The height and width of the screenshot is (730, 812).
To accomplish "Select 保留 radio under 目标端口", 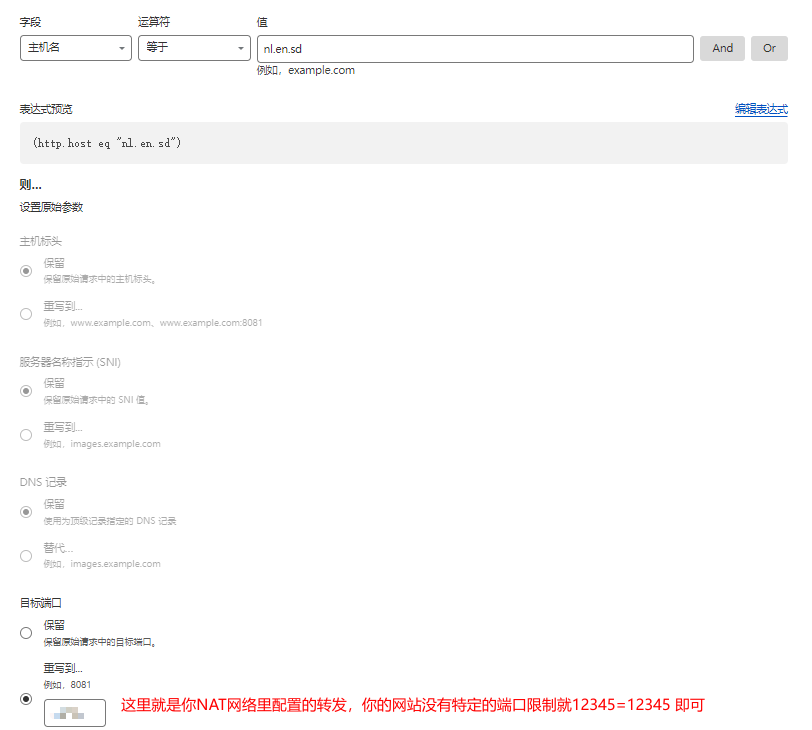I will point(26,633).
